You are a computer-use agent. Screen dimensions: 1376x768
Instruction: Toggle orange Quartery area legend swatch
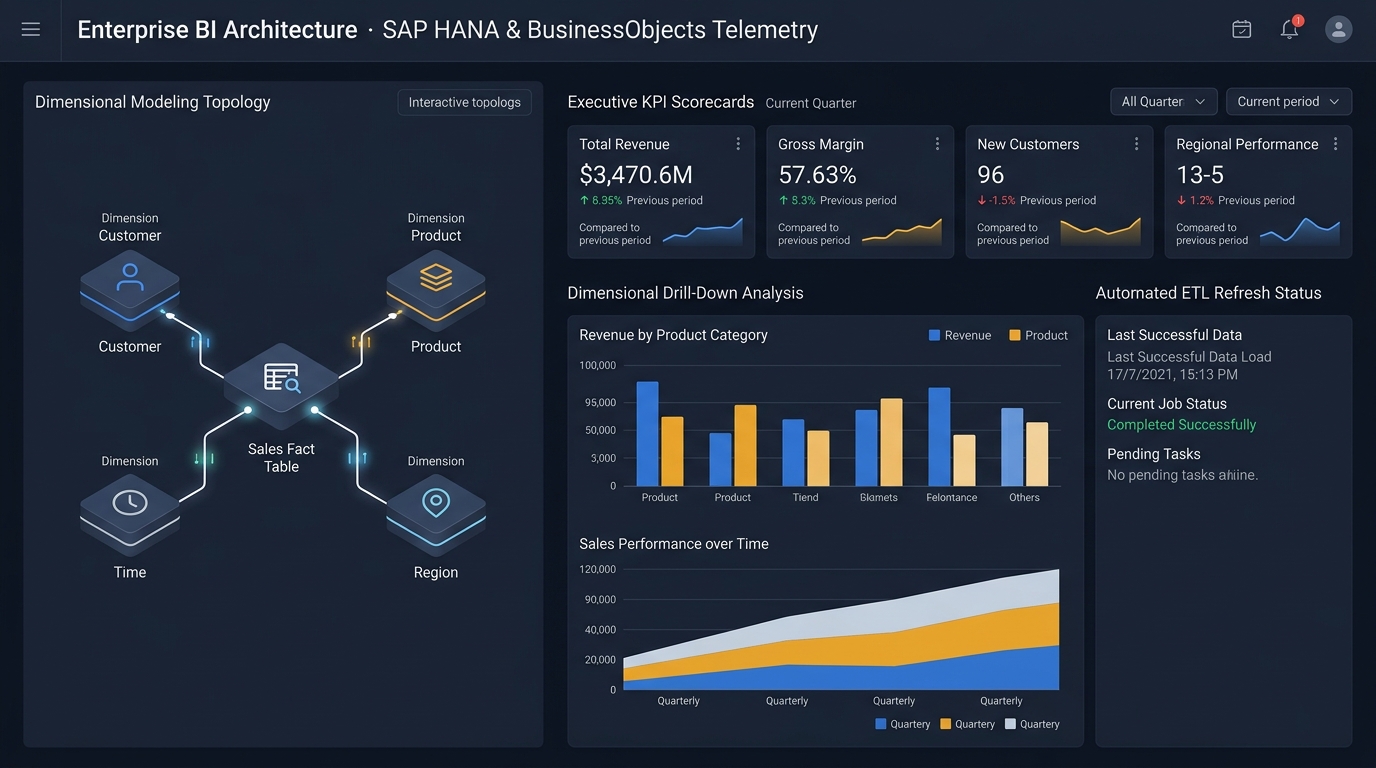click(946, 724)
